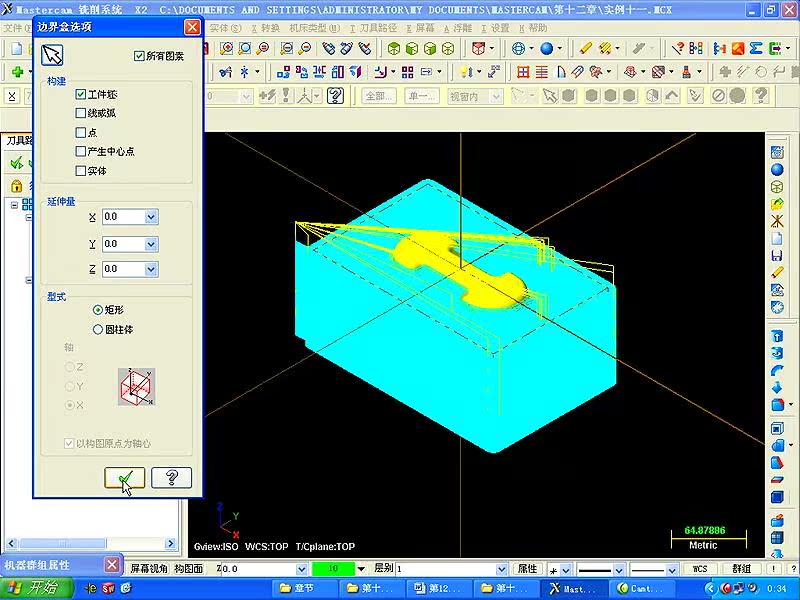Click the green checkmark icon in toolpath manager
The image size is (800, 600).
point(17,163)
